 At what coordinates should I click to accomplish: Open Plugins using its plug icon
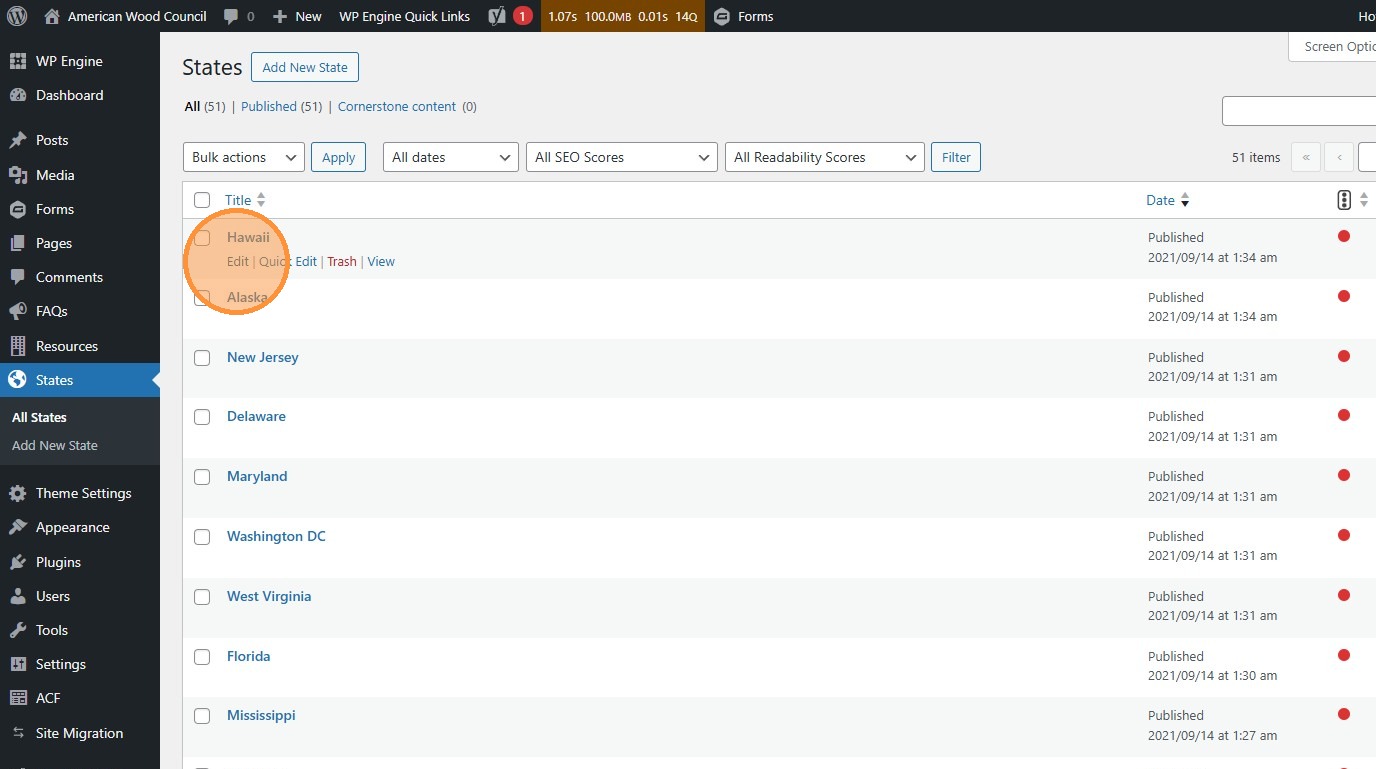18,562
